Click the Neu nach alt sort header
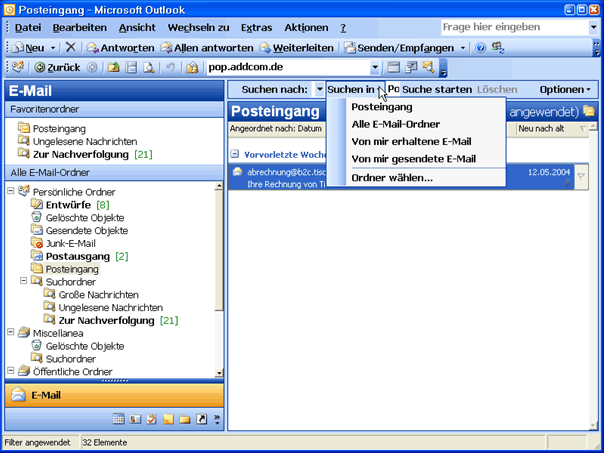Viewport: 606px width, 454px height. (552, 129)
